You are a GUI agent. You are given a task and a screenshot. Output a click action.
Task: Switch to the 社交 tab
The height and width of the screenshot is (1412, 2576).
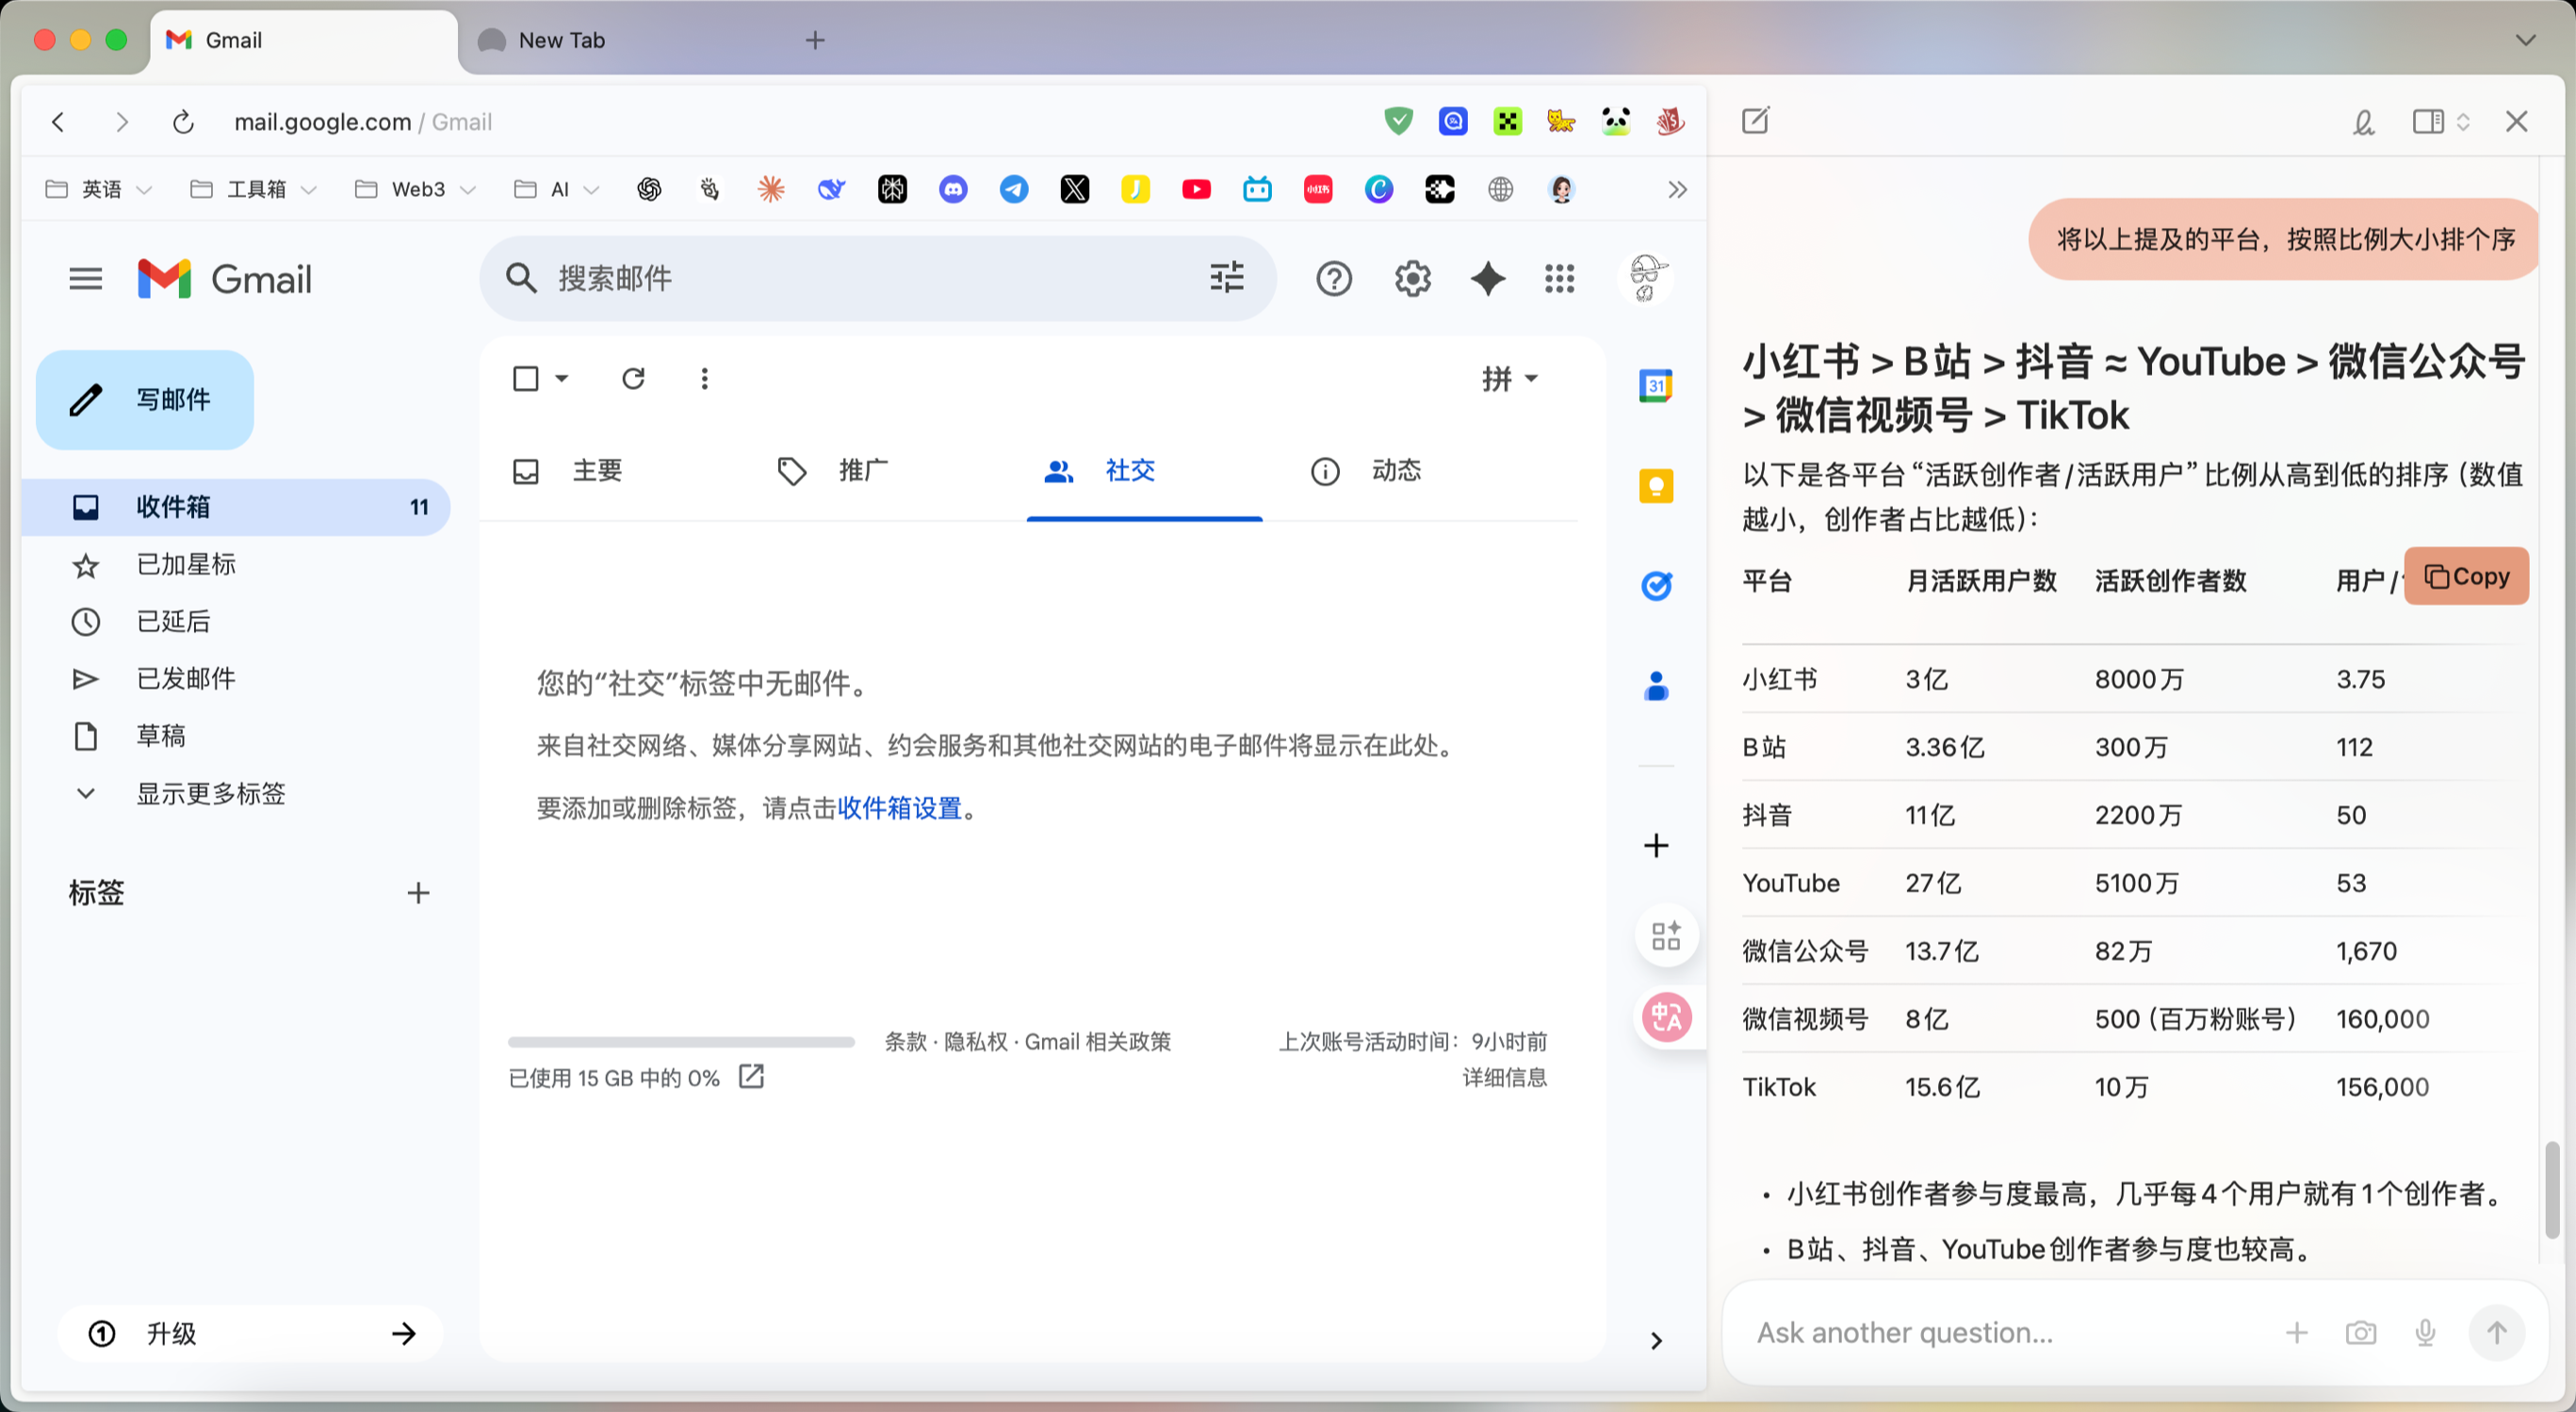click(x=1144, y=470)
